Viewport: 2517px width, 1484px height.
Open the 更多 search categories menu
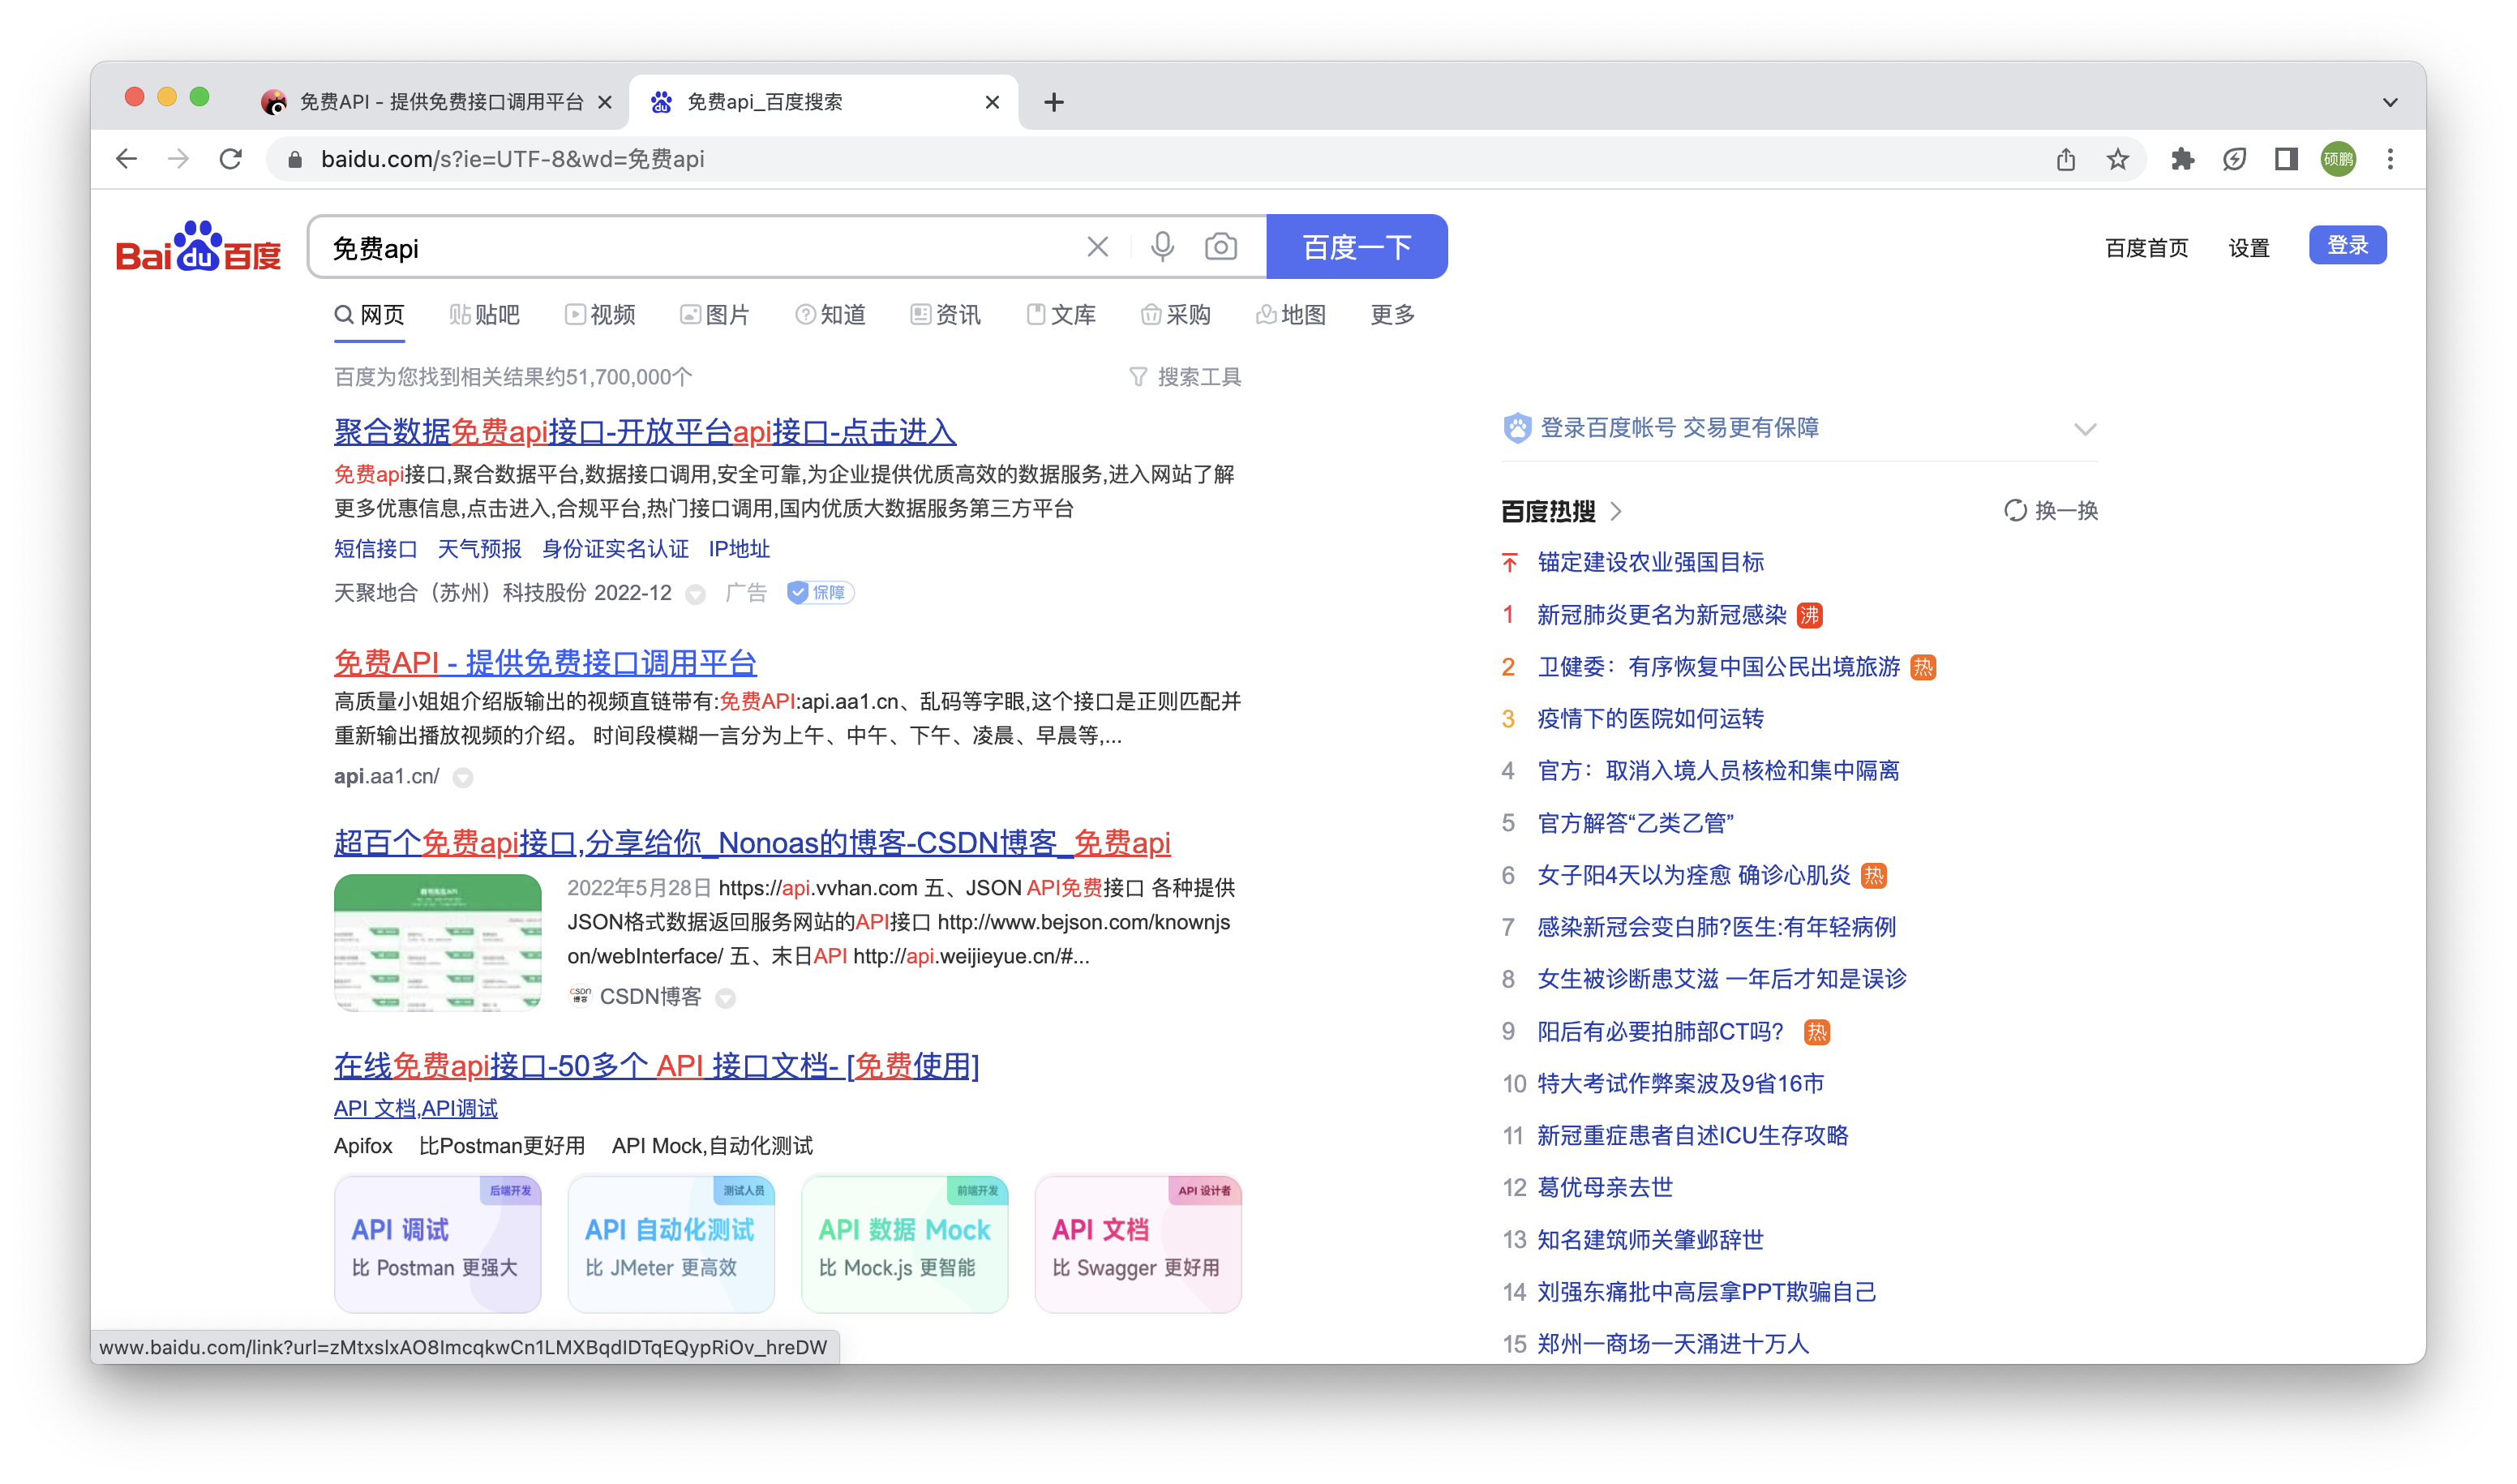click(x=1392, y=315)
